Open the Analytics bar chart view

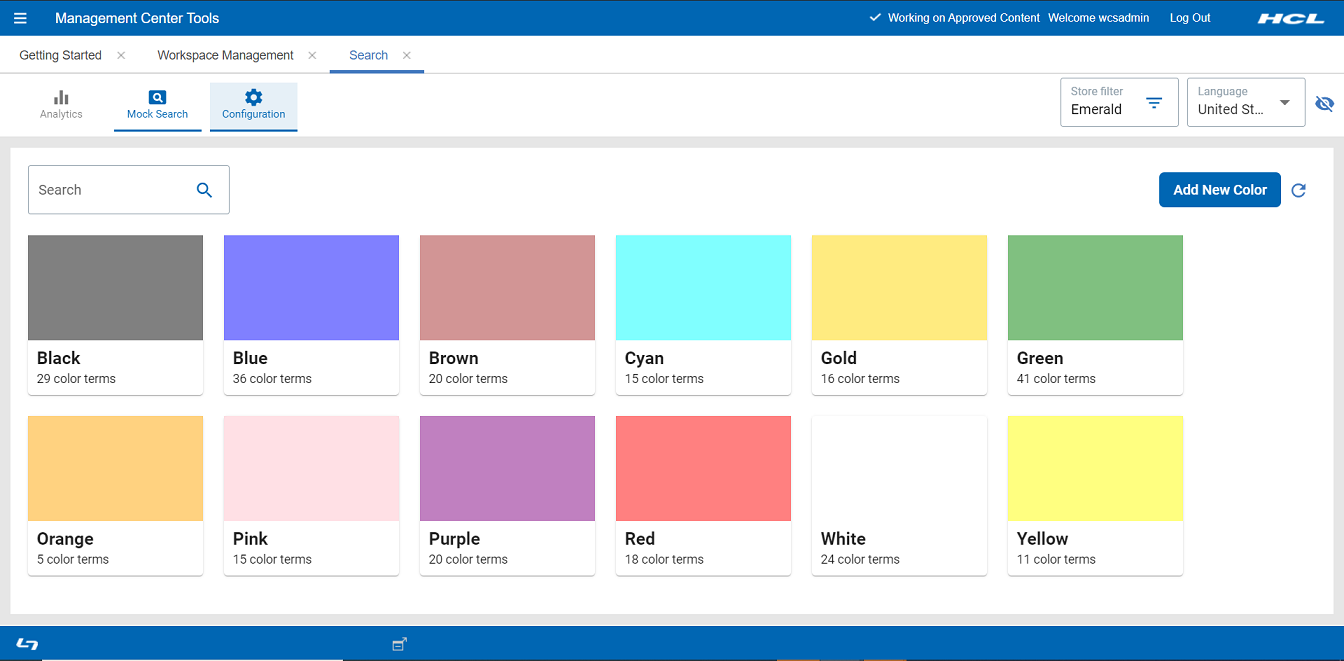(61, 105)
